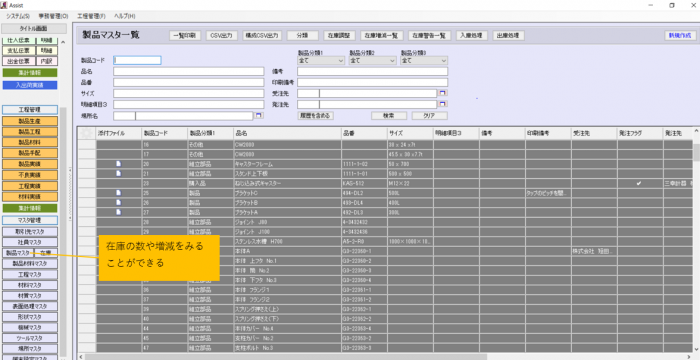The width and height of the screenshot is (700, 360).
Task: Click the horizontal scrollbar below the table
Action: (x=286, y=357)
